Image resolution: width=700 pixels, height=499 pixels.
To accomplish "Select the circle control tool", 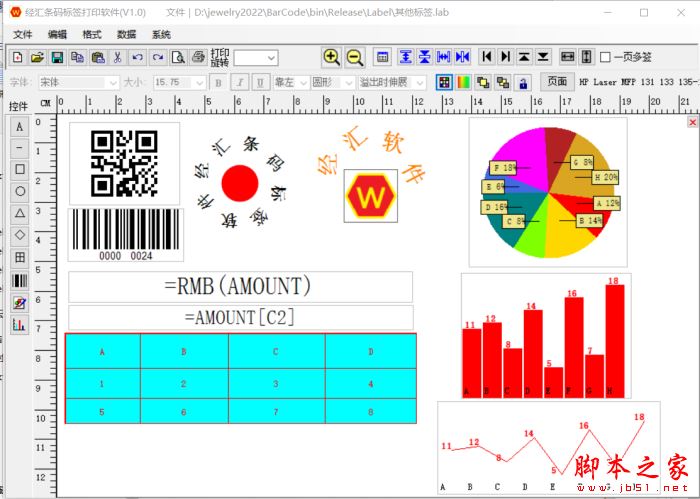I will (x=20, y=191).
